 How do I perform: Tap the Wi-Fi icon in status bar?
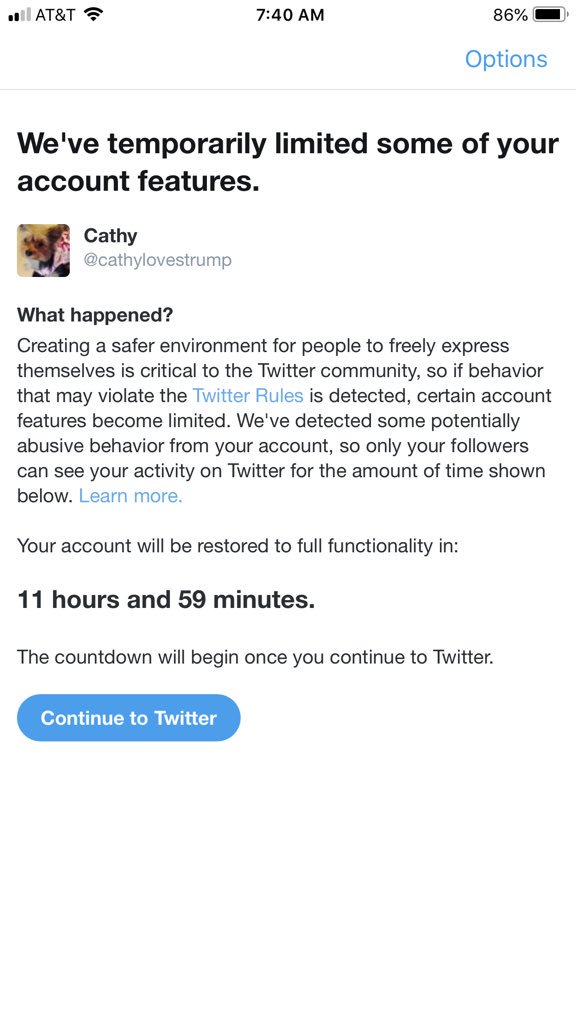[95, 14]
